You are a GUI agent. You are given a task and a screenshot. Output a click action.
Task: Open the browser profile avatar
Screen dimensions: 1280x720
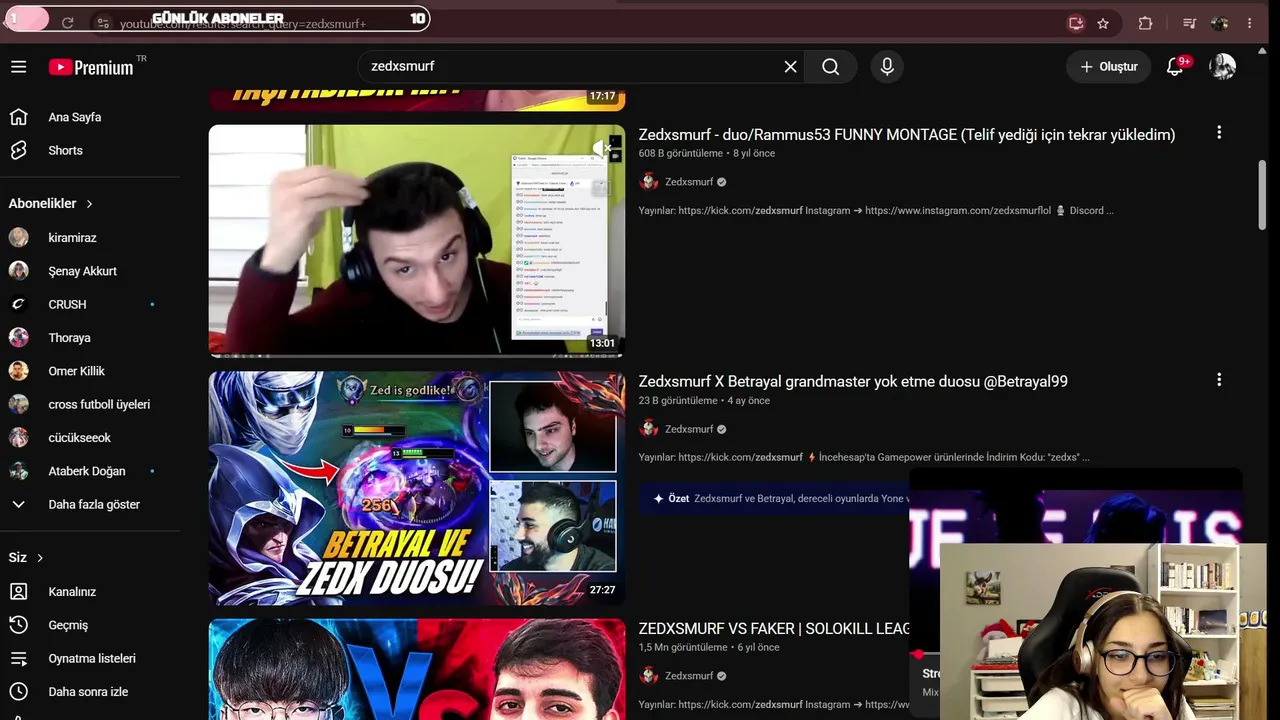[1219, 23]
